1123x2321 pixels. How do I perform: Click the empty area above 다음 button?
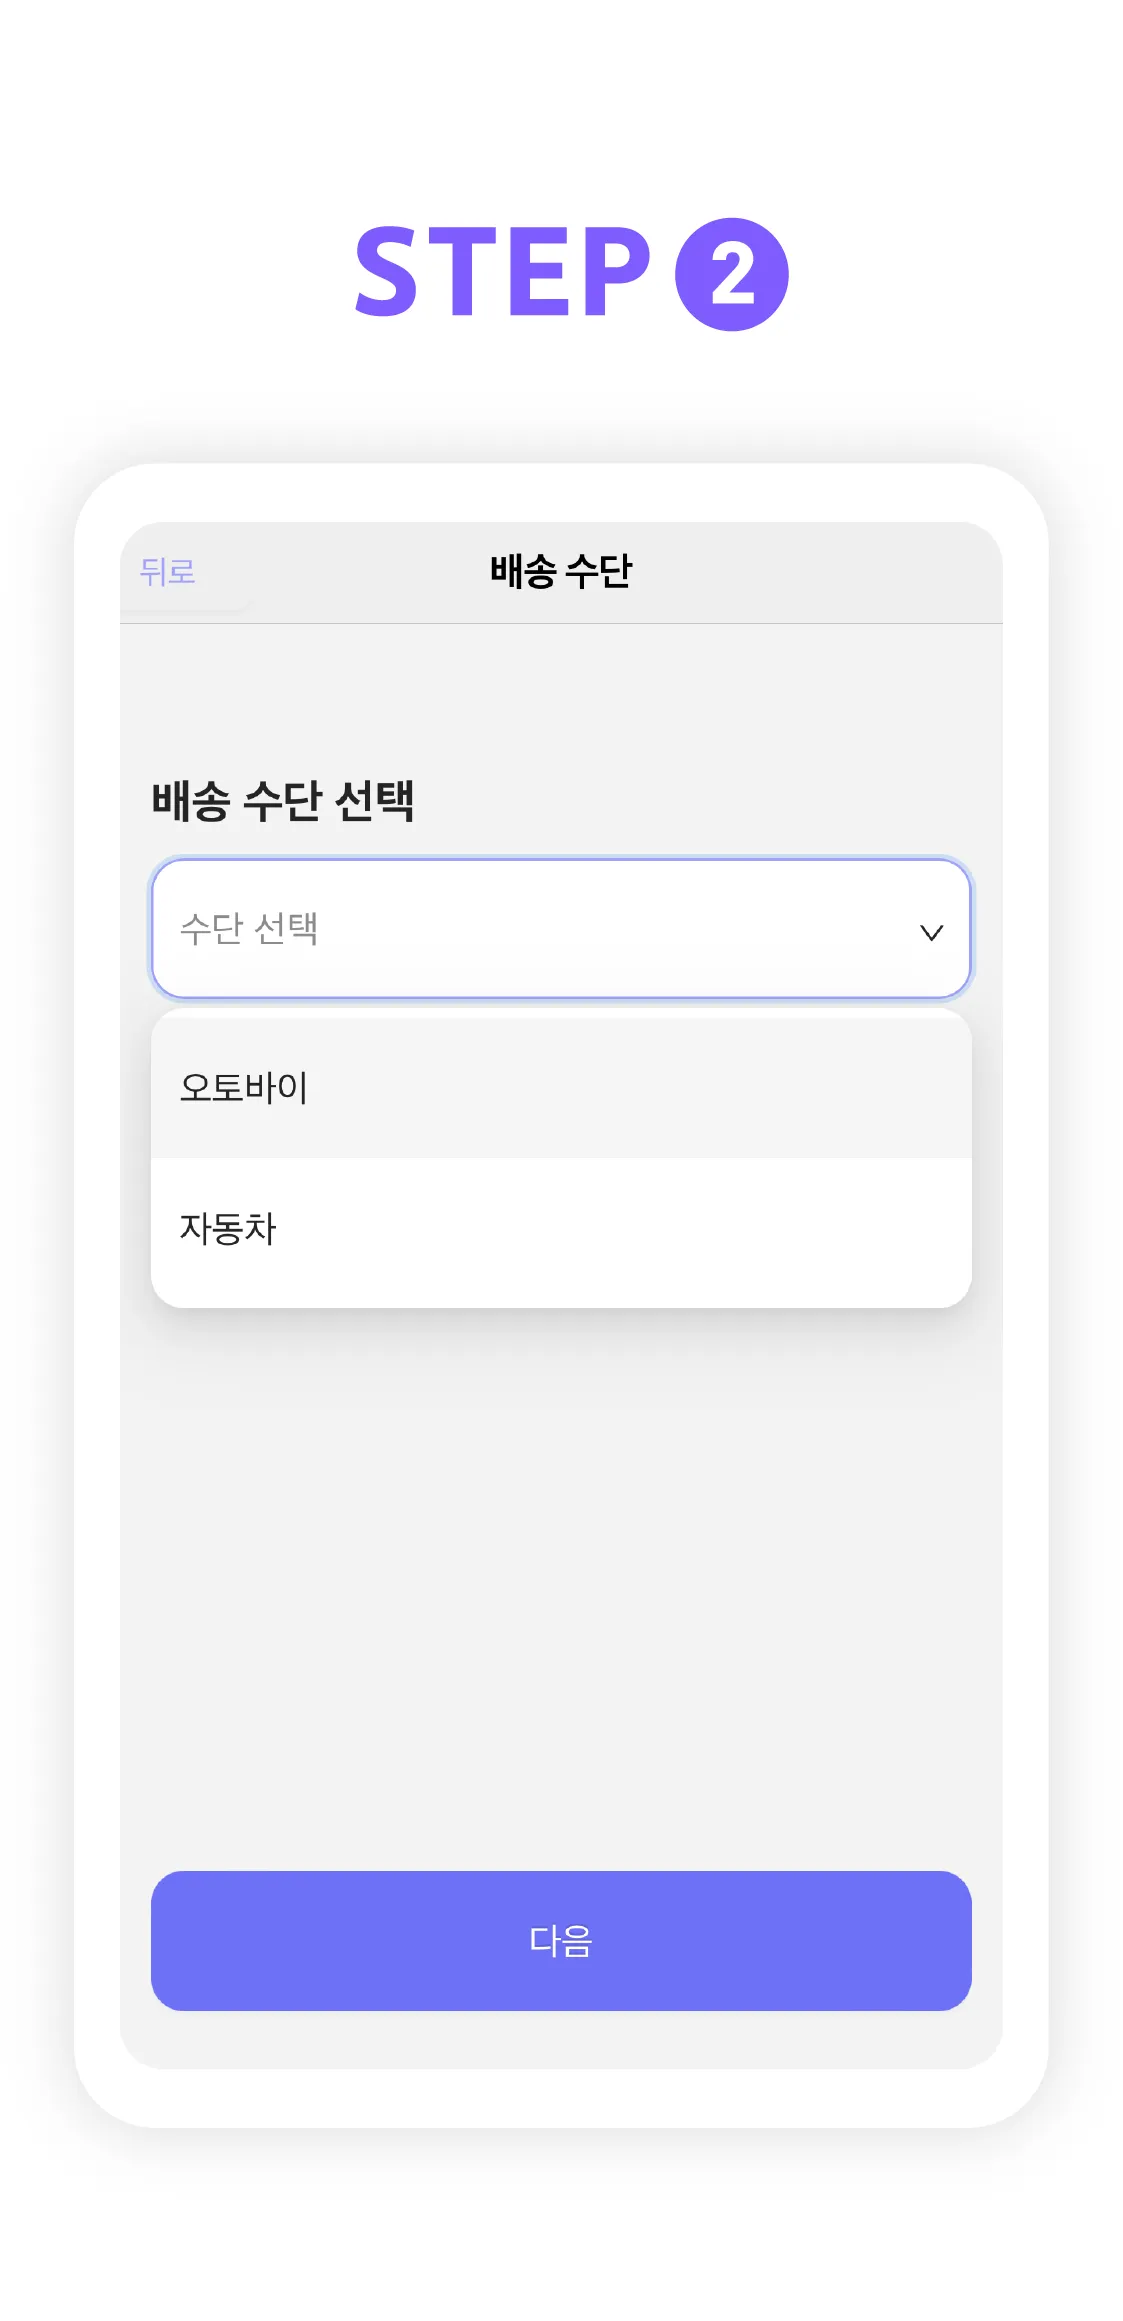560,1600
